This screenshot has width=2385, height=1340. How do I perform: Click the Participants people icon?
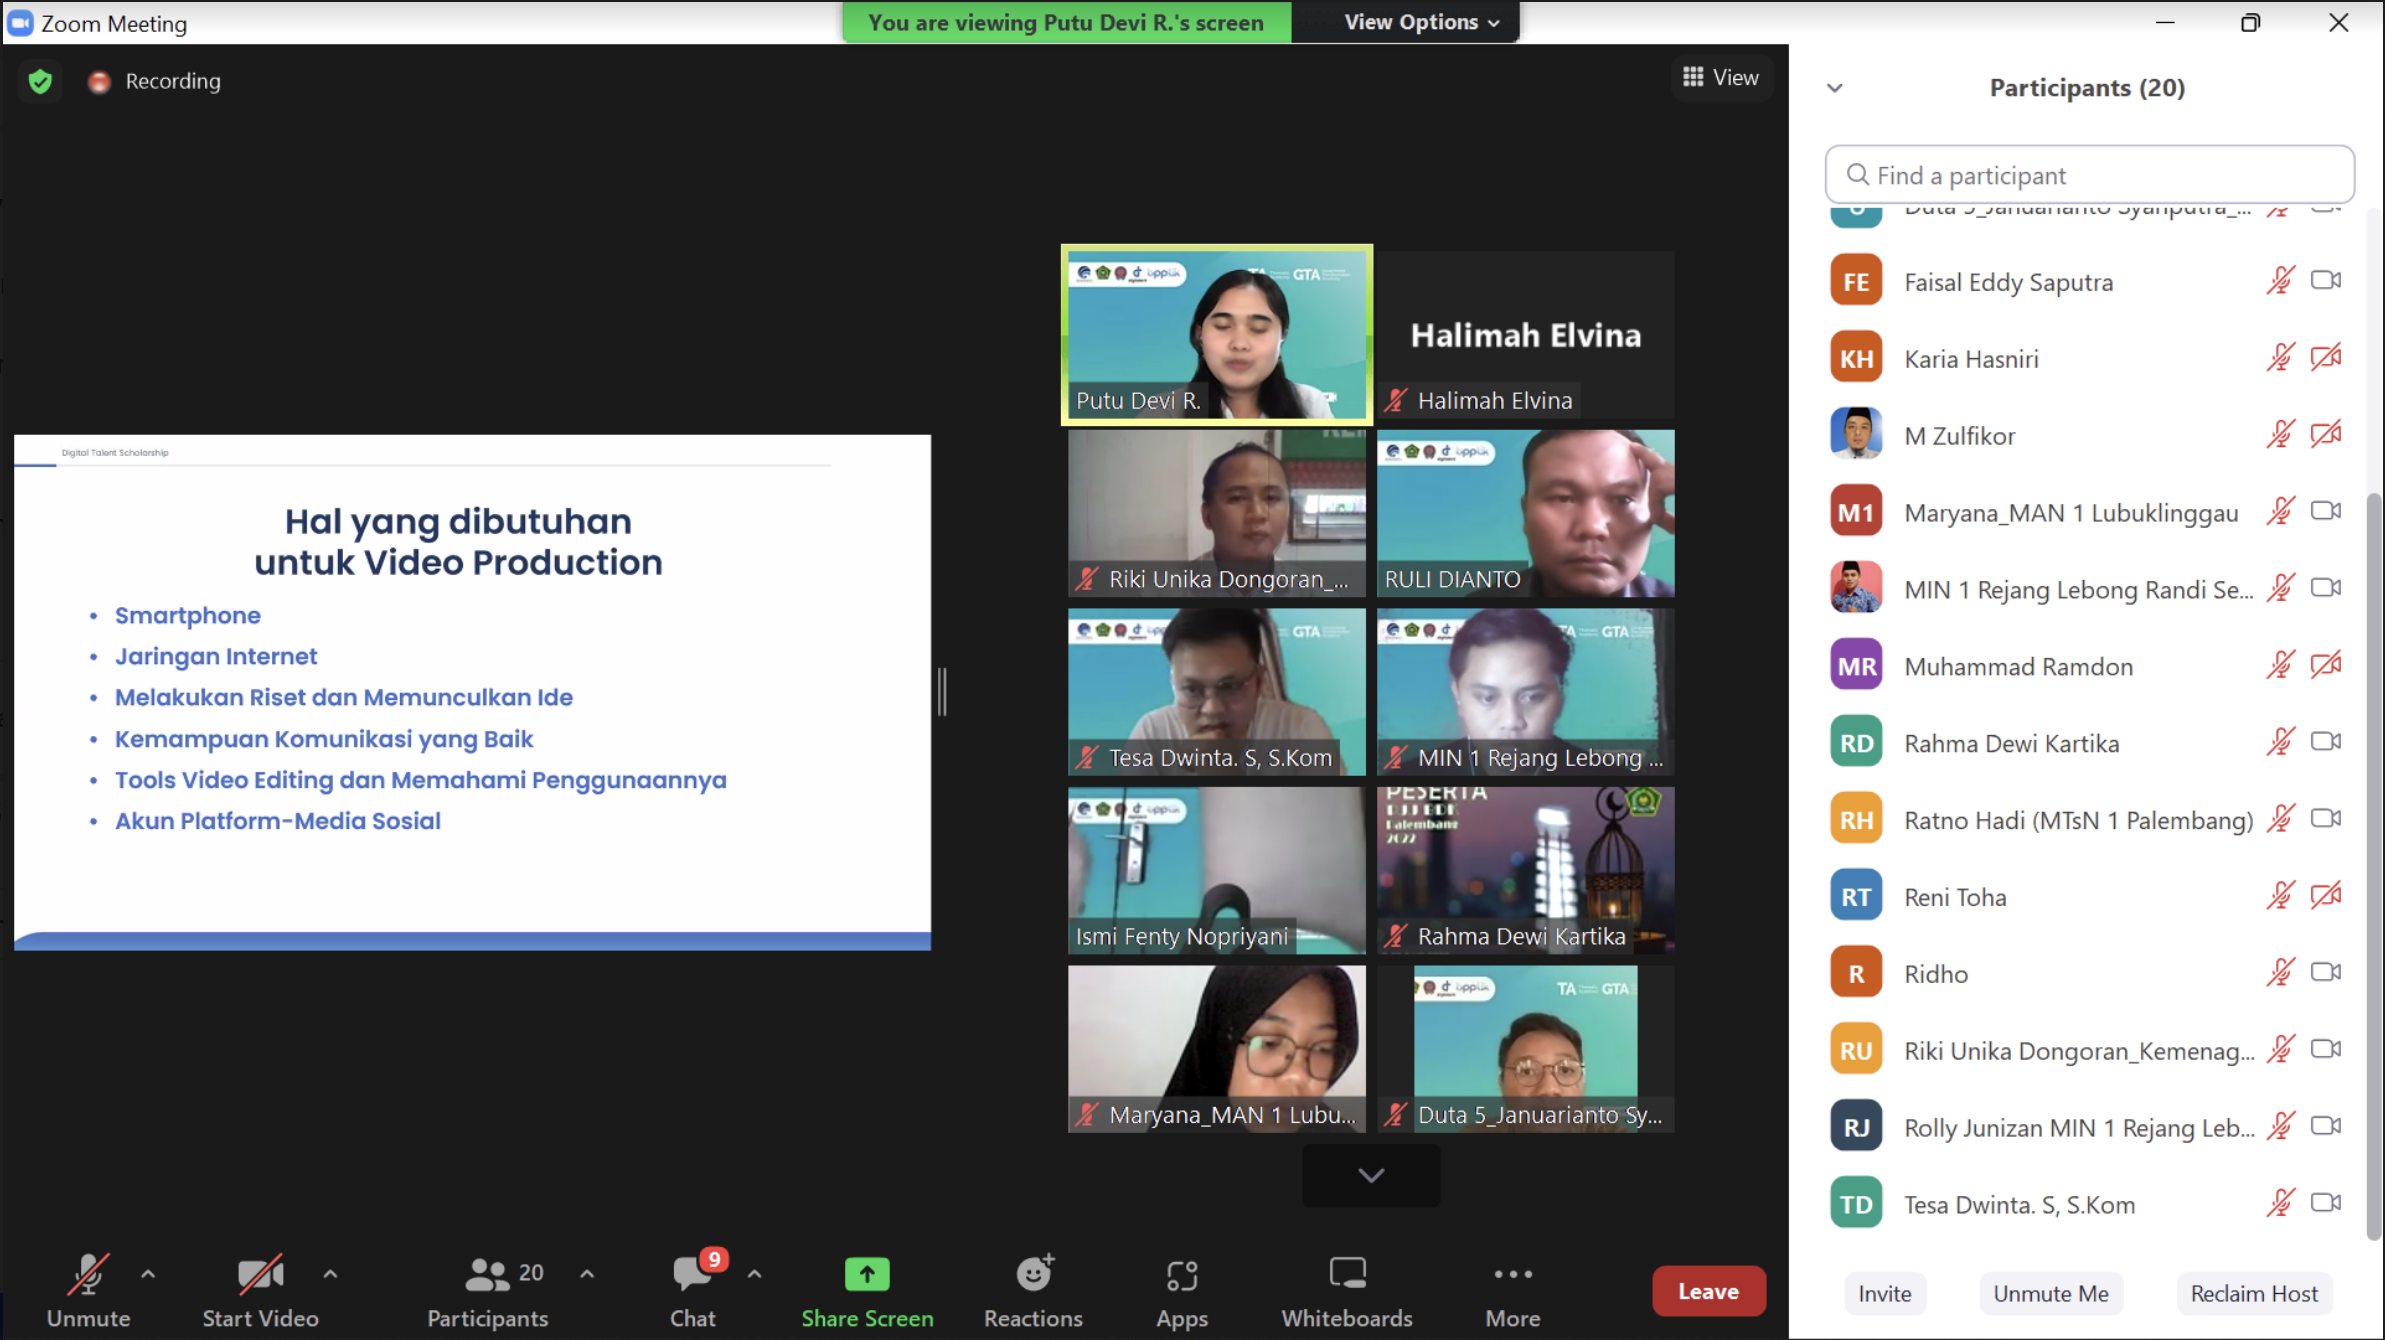pos(487,1274)
